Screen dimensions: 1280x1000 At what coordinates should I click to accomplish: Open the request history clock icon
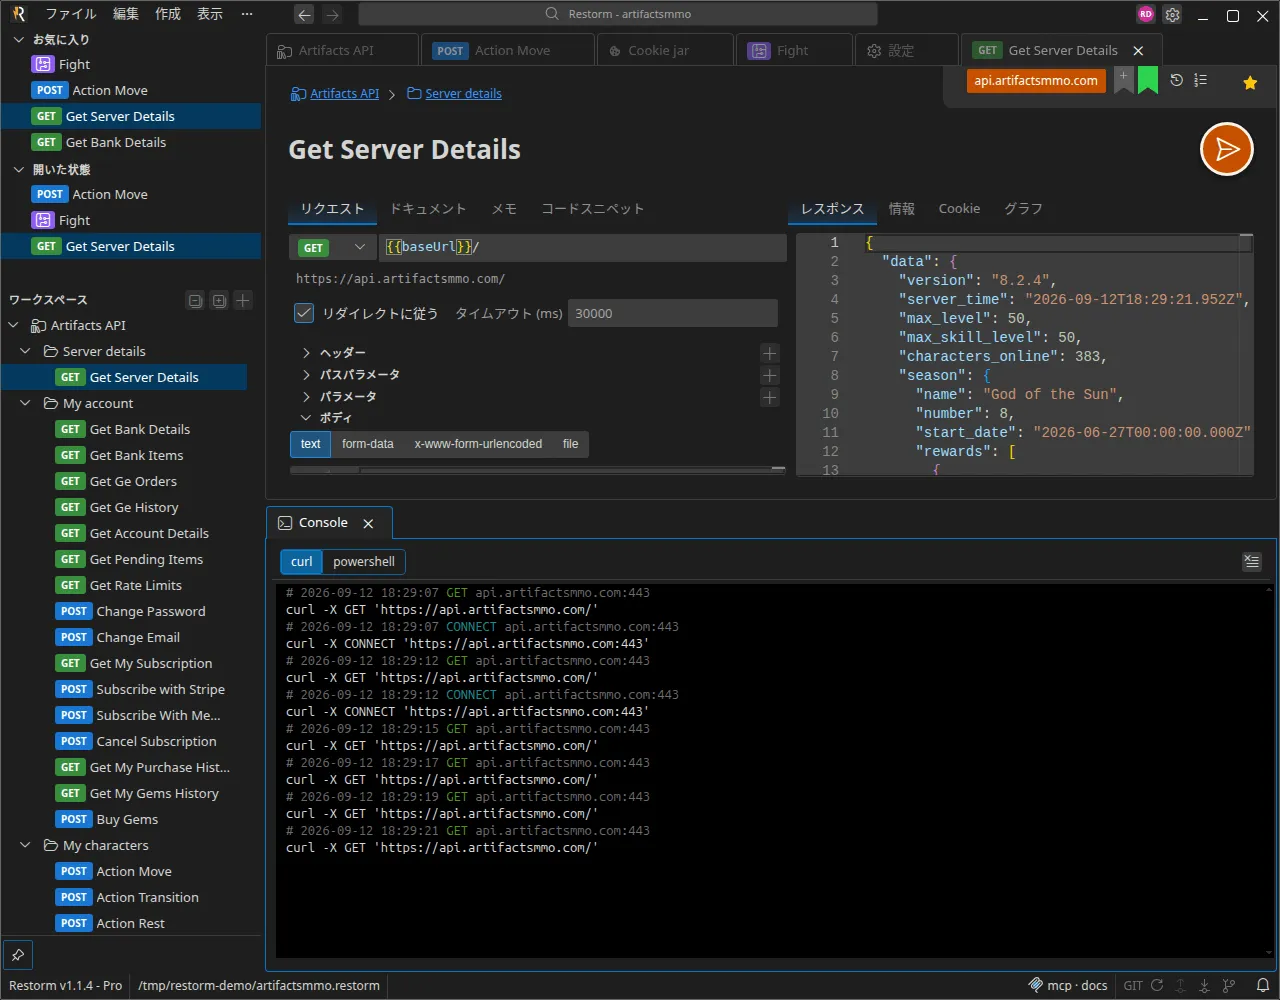1177,80
